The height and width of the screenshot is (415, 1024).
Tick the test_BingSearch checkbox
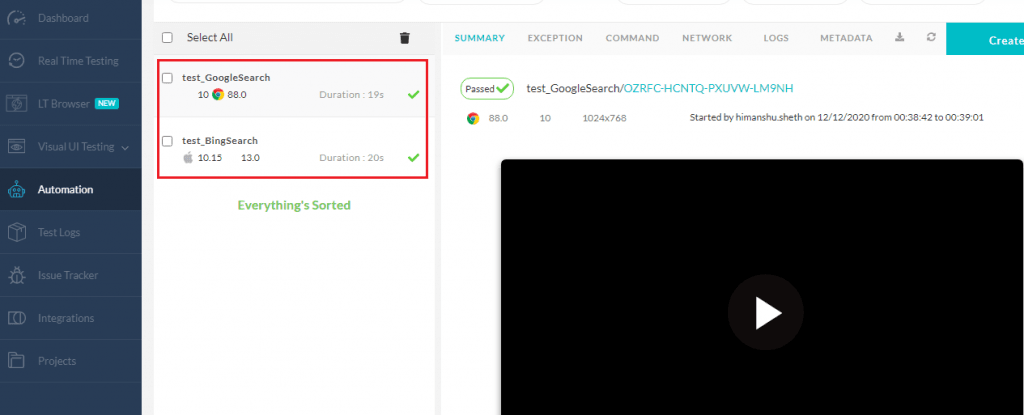[x=167, y=141]
